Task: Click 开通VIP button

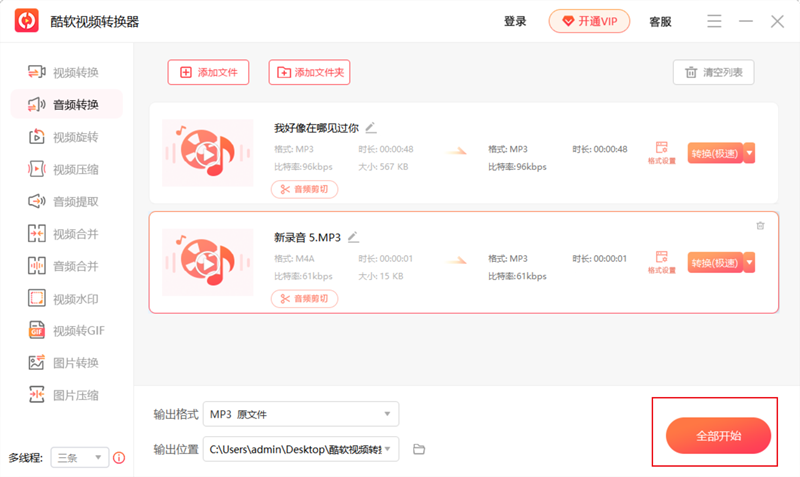Action: (x=589, y=21)
